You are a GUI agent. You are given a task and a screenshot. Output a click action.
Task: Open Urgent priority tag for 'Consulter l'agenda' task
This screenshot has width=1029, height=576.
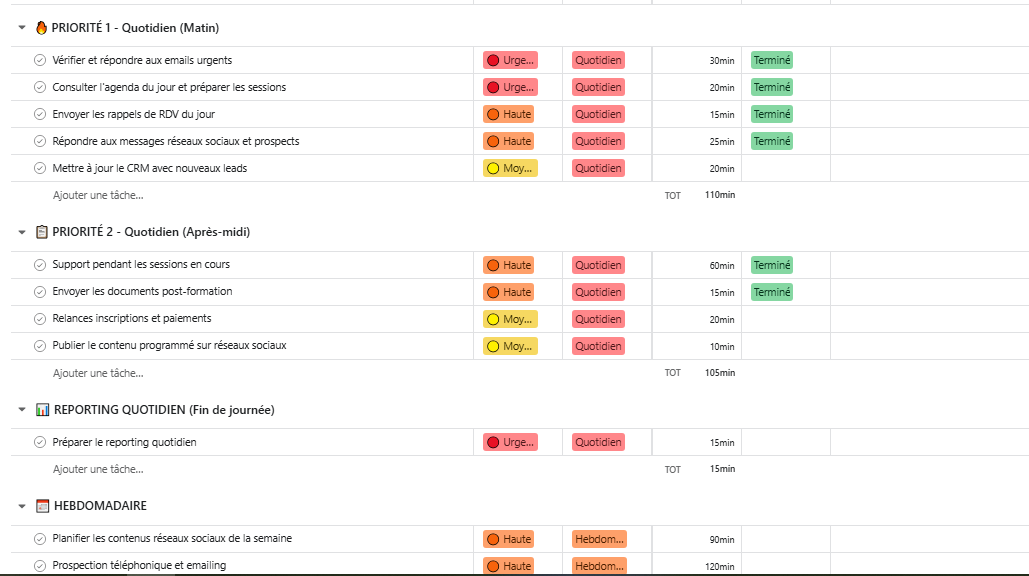click(511, 87)
